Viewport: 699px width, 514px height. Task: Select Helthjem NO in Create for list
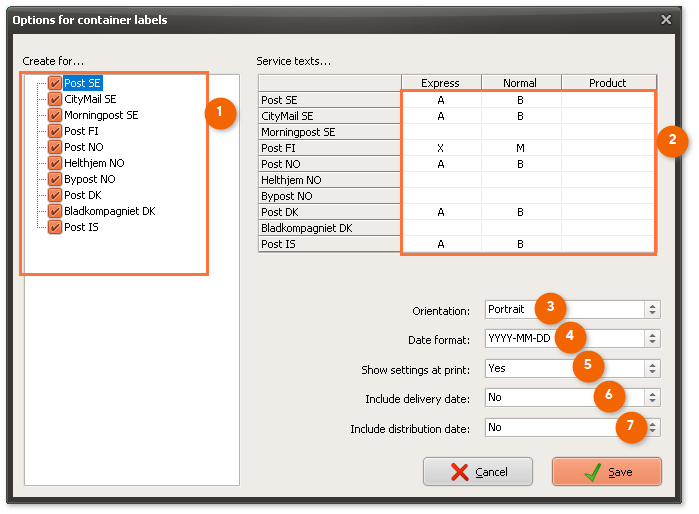pyautogui.click(x=94, y=163)
